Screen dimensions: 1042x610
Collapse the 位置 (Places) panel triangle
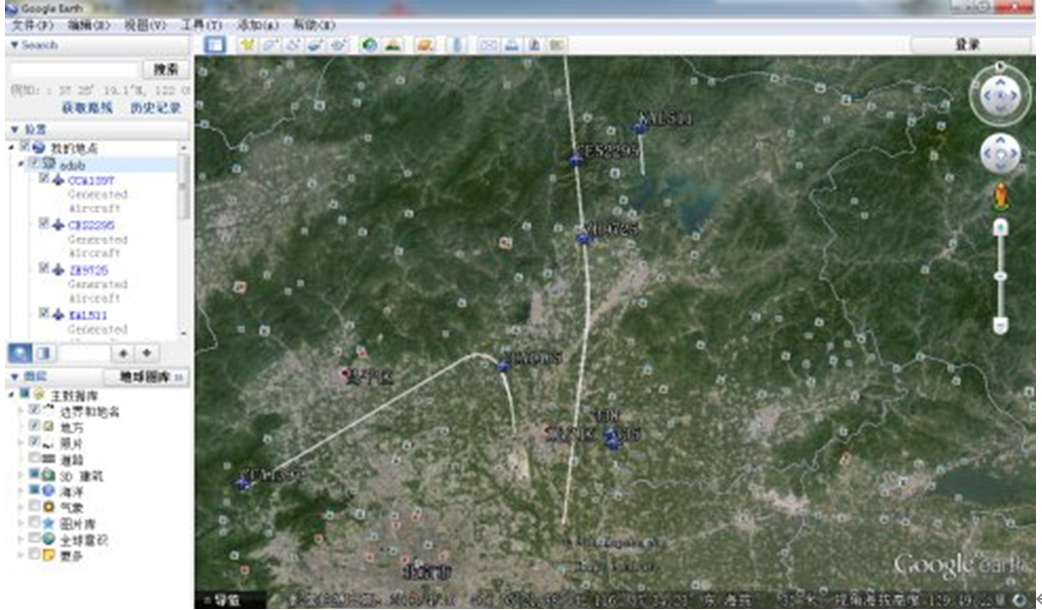[x=14, y=129]
